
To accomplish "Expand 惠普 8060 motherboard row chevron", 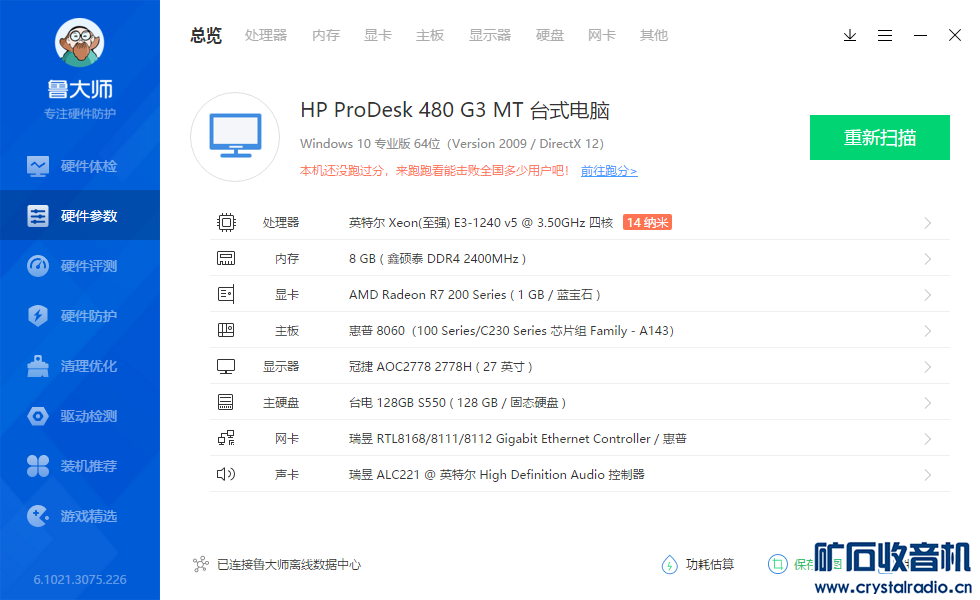I will click(928, 331).
